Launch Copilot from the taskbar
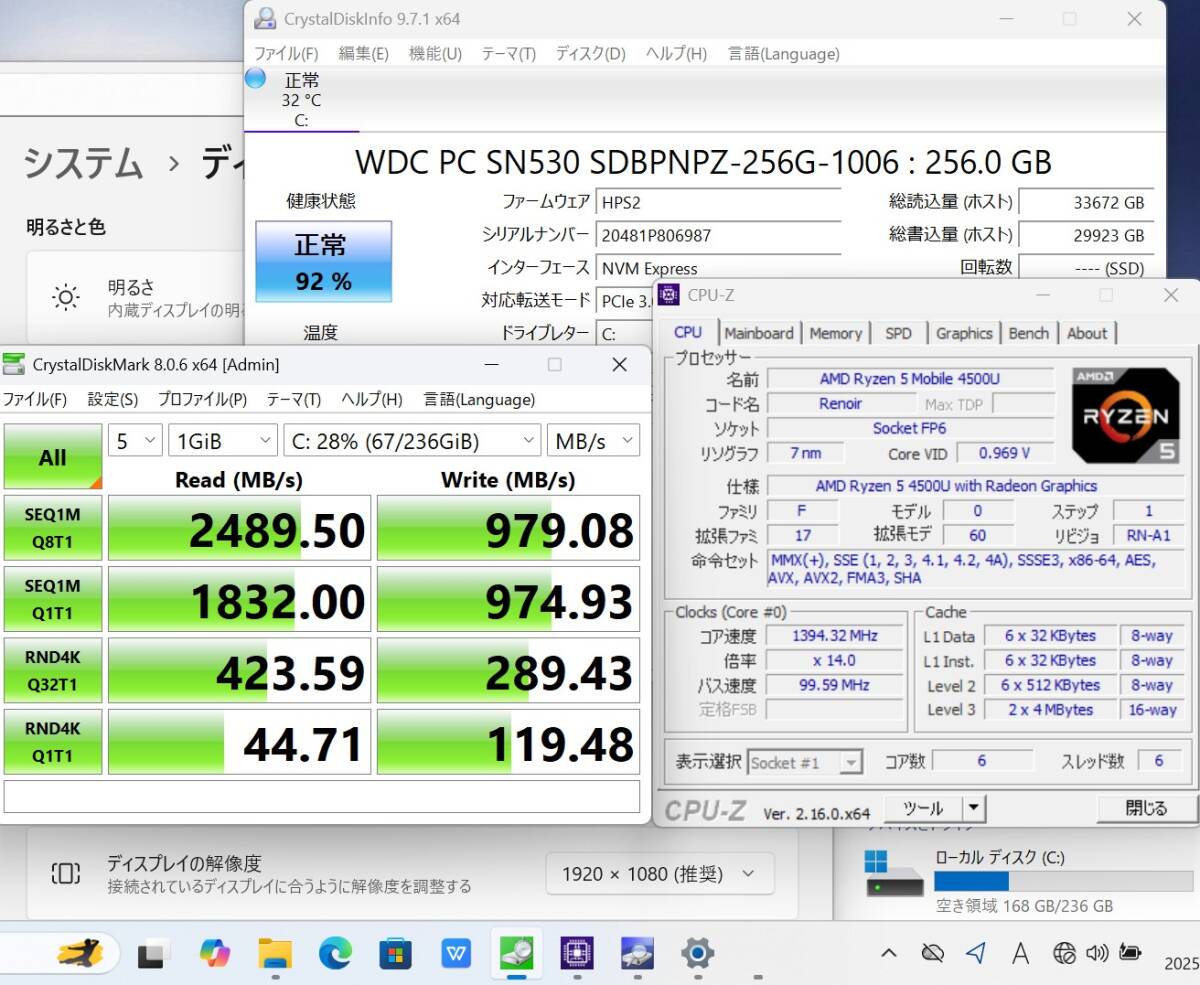This screenshot has width=1200, height=985. point(214,953)
